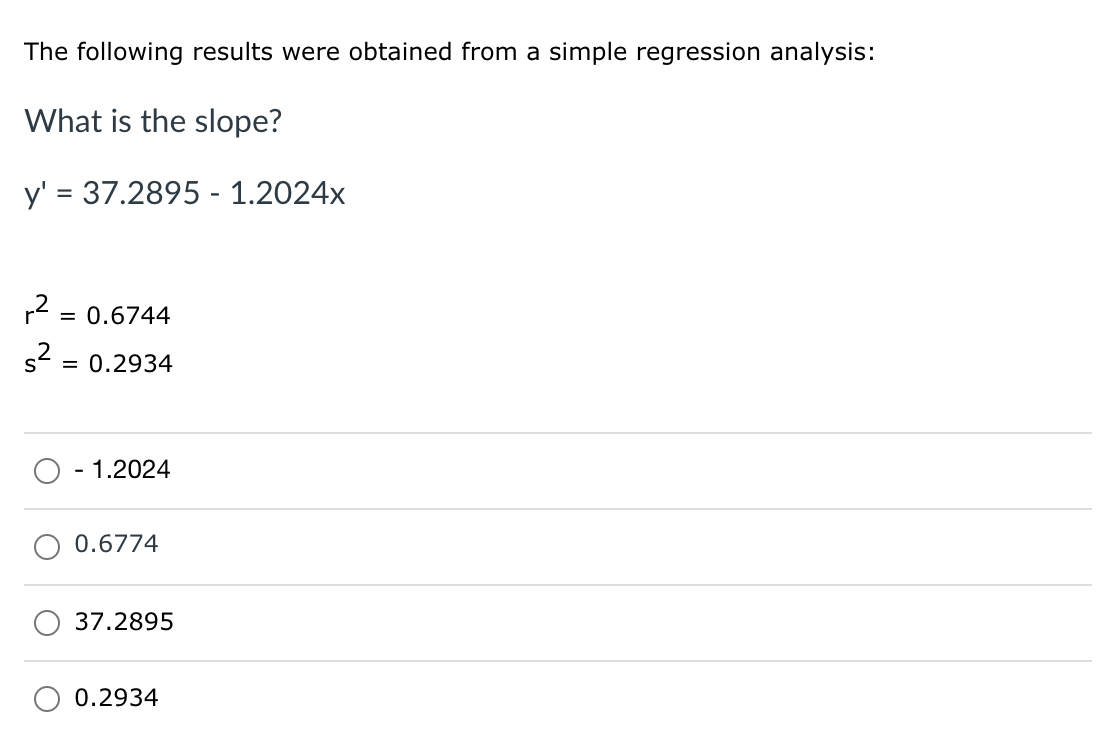This screenshot has height=746, width=1108.
Task: Click the fourth answer option row
Action: tap(300, 699)
